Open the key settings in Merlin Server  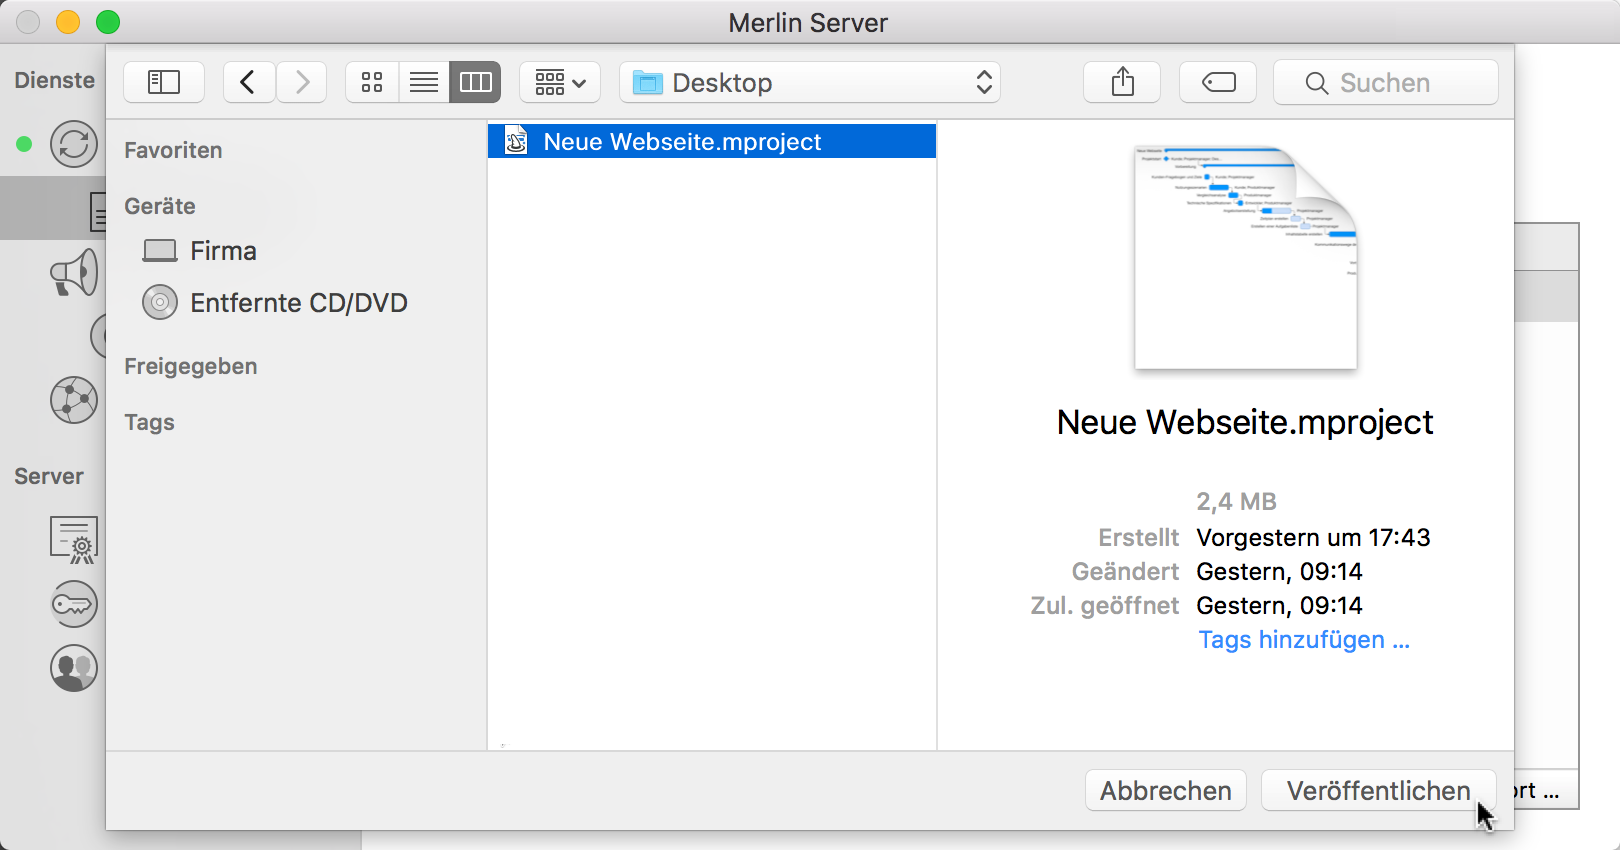coord(74,604)
